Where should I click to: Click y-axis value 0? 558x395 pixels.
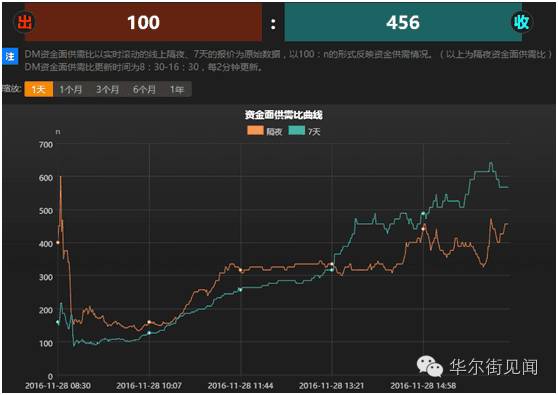tap(50, 376)
